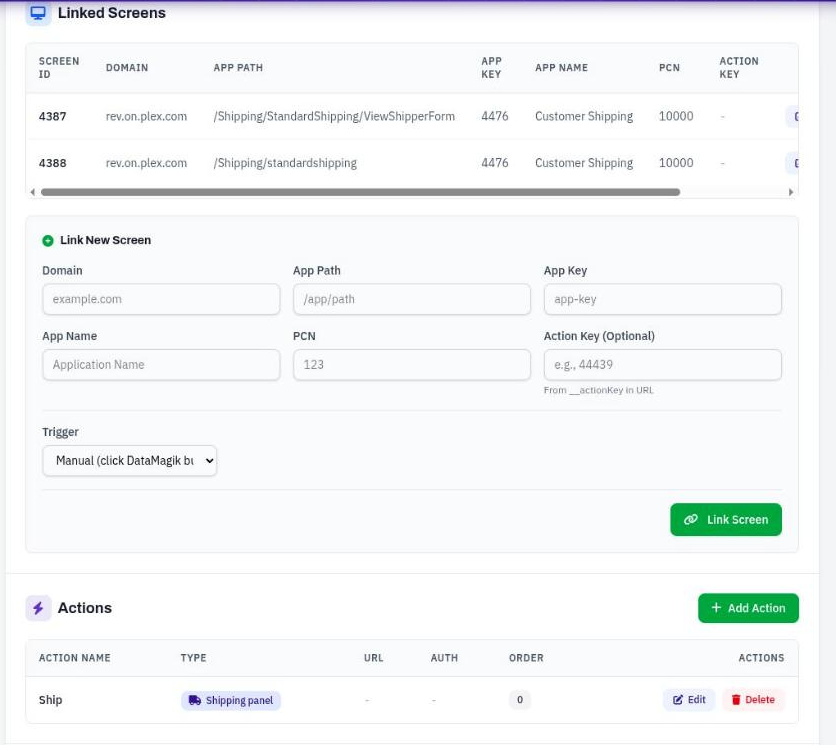
Task: Click rev.on.plex.com in row 4387
Action: tap(146, 116)
